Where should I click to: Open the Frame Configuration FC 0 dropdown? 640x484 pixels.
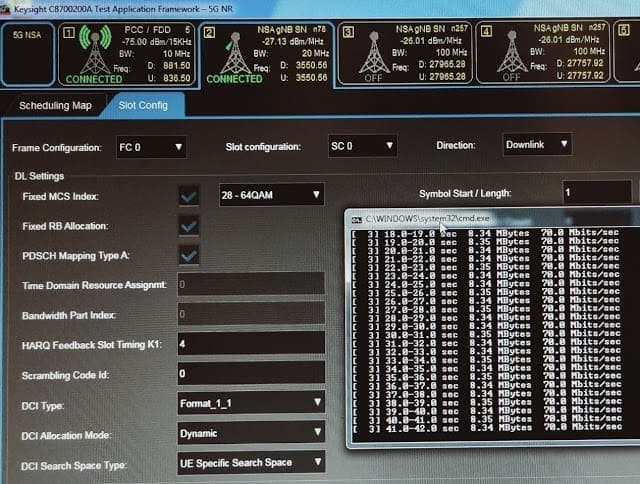151,147
